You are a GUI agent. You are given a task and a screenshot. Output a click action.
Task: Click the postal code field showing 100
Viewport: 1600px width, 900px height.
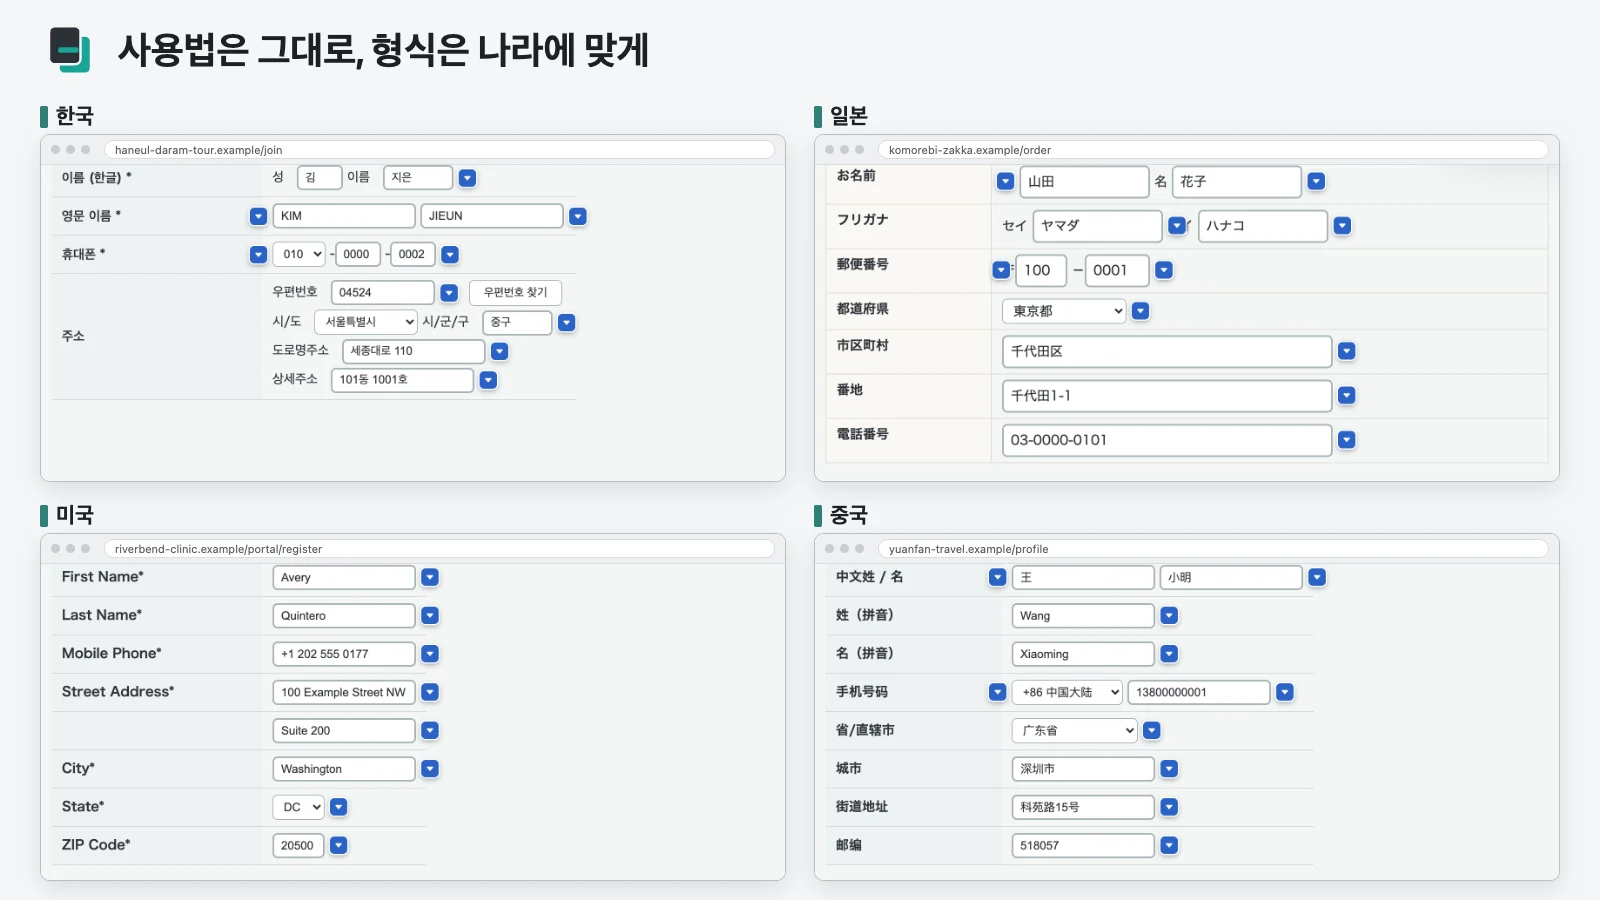click(x=1041, y=270)
